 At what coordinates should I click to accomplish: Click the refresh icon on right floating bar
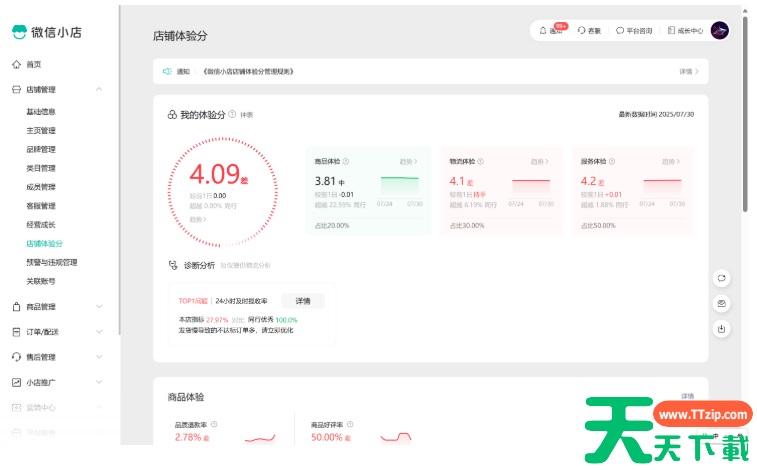point(721,278)
